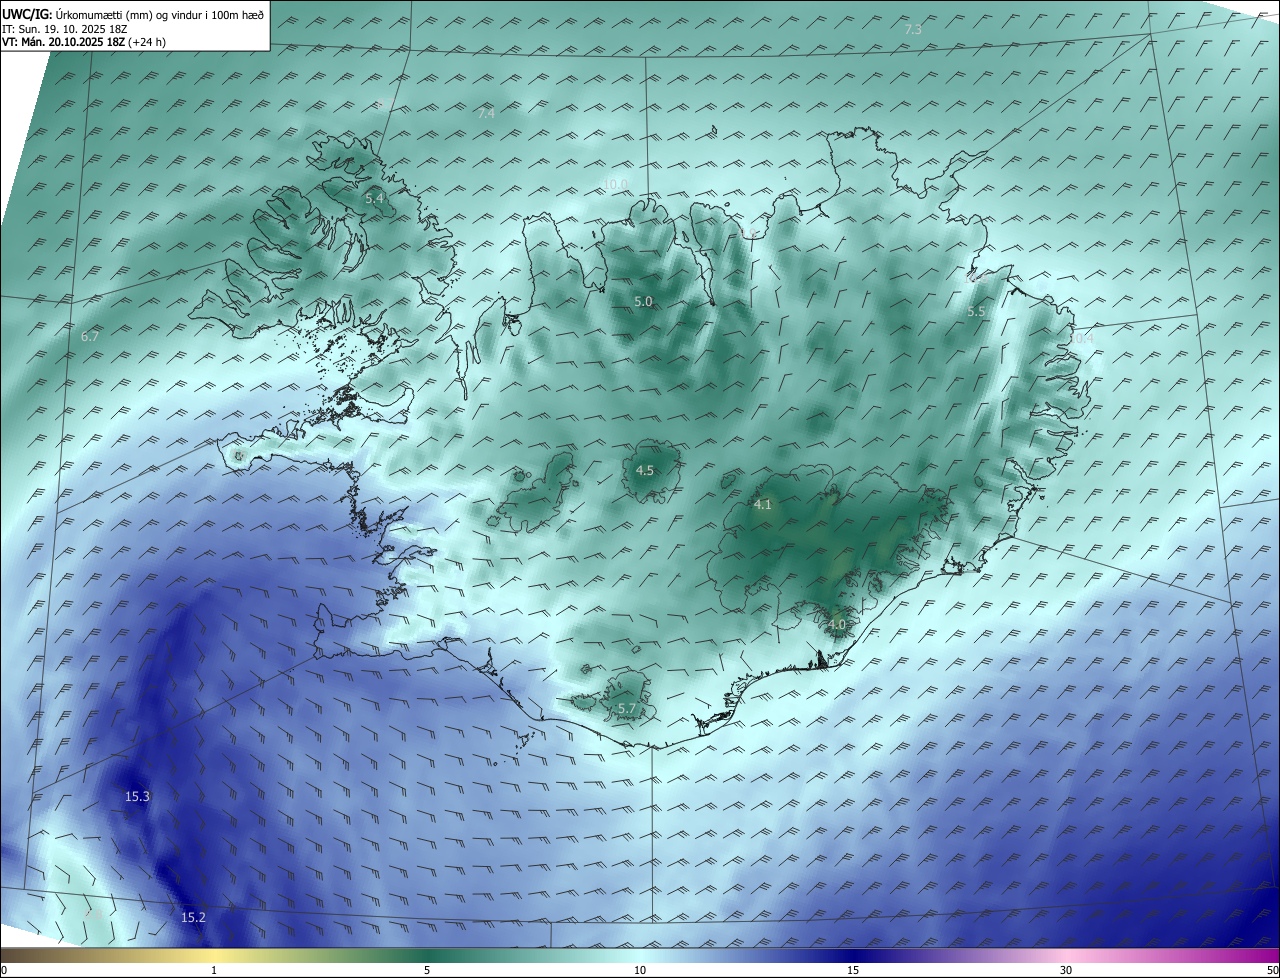Click the 10.0 value label off the north coast
Image resolution: width=1280 pixels, height=978 pixels.
click(615, 183)
